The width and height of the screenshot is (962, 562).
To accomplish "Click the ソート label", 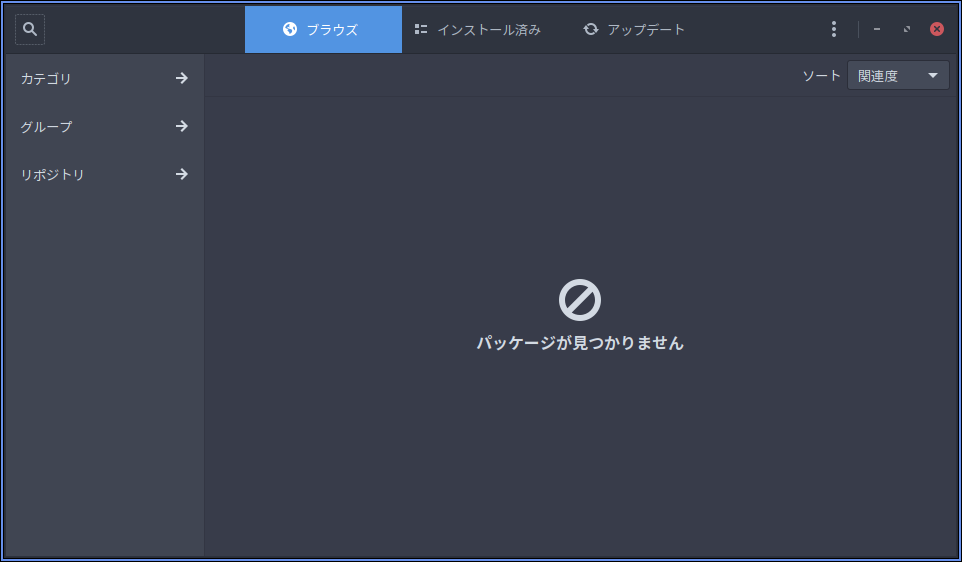I will [821, 75].
